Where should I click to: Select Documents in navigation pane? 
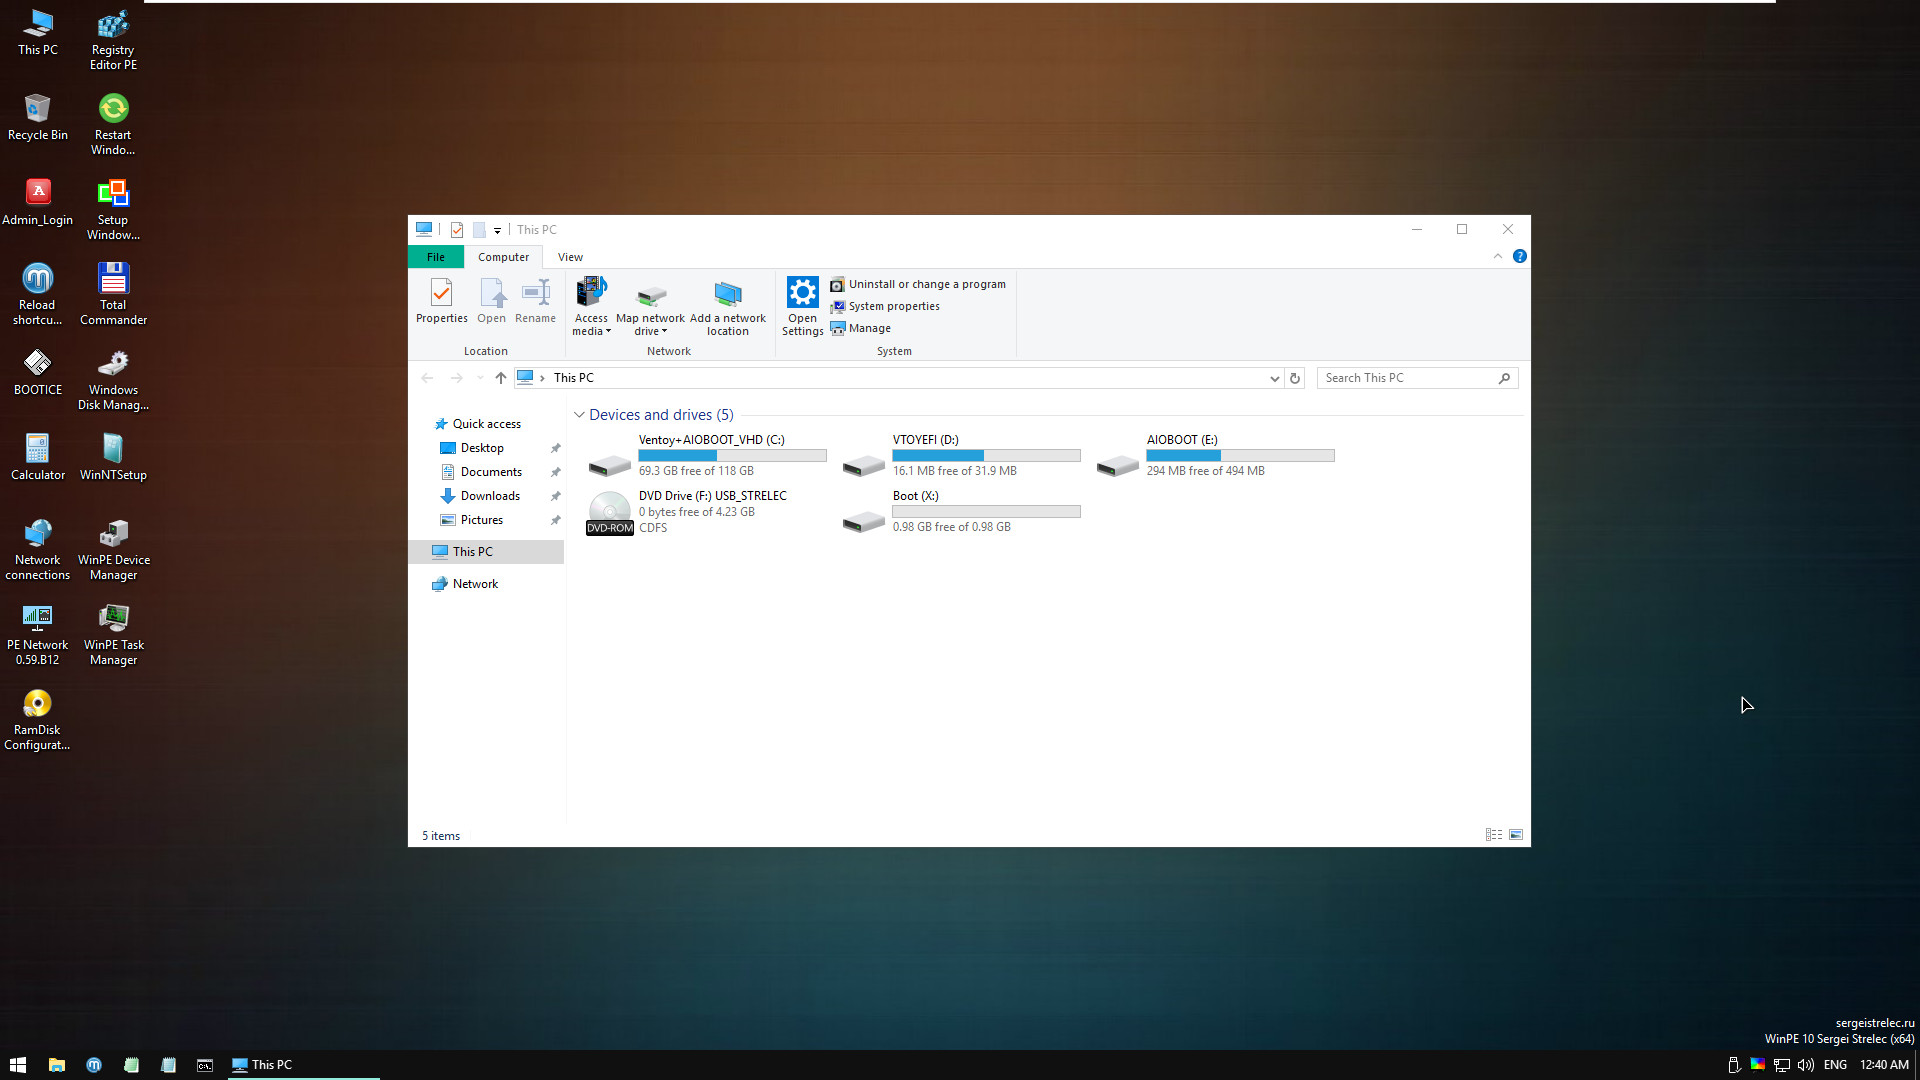(x=491, y=472)
